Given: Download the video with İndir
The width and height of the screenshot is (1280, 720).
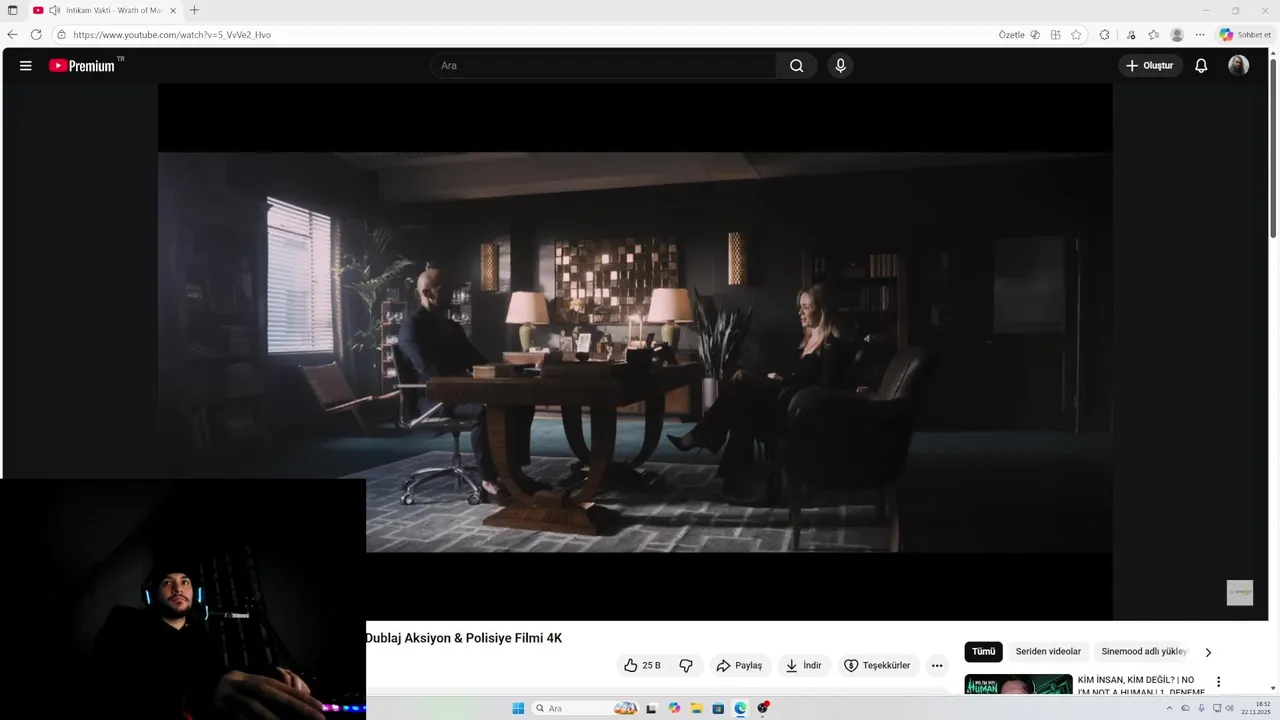Looking at the screenshot, I should click(x=803, y=666).
